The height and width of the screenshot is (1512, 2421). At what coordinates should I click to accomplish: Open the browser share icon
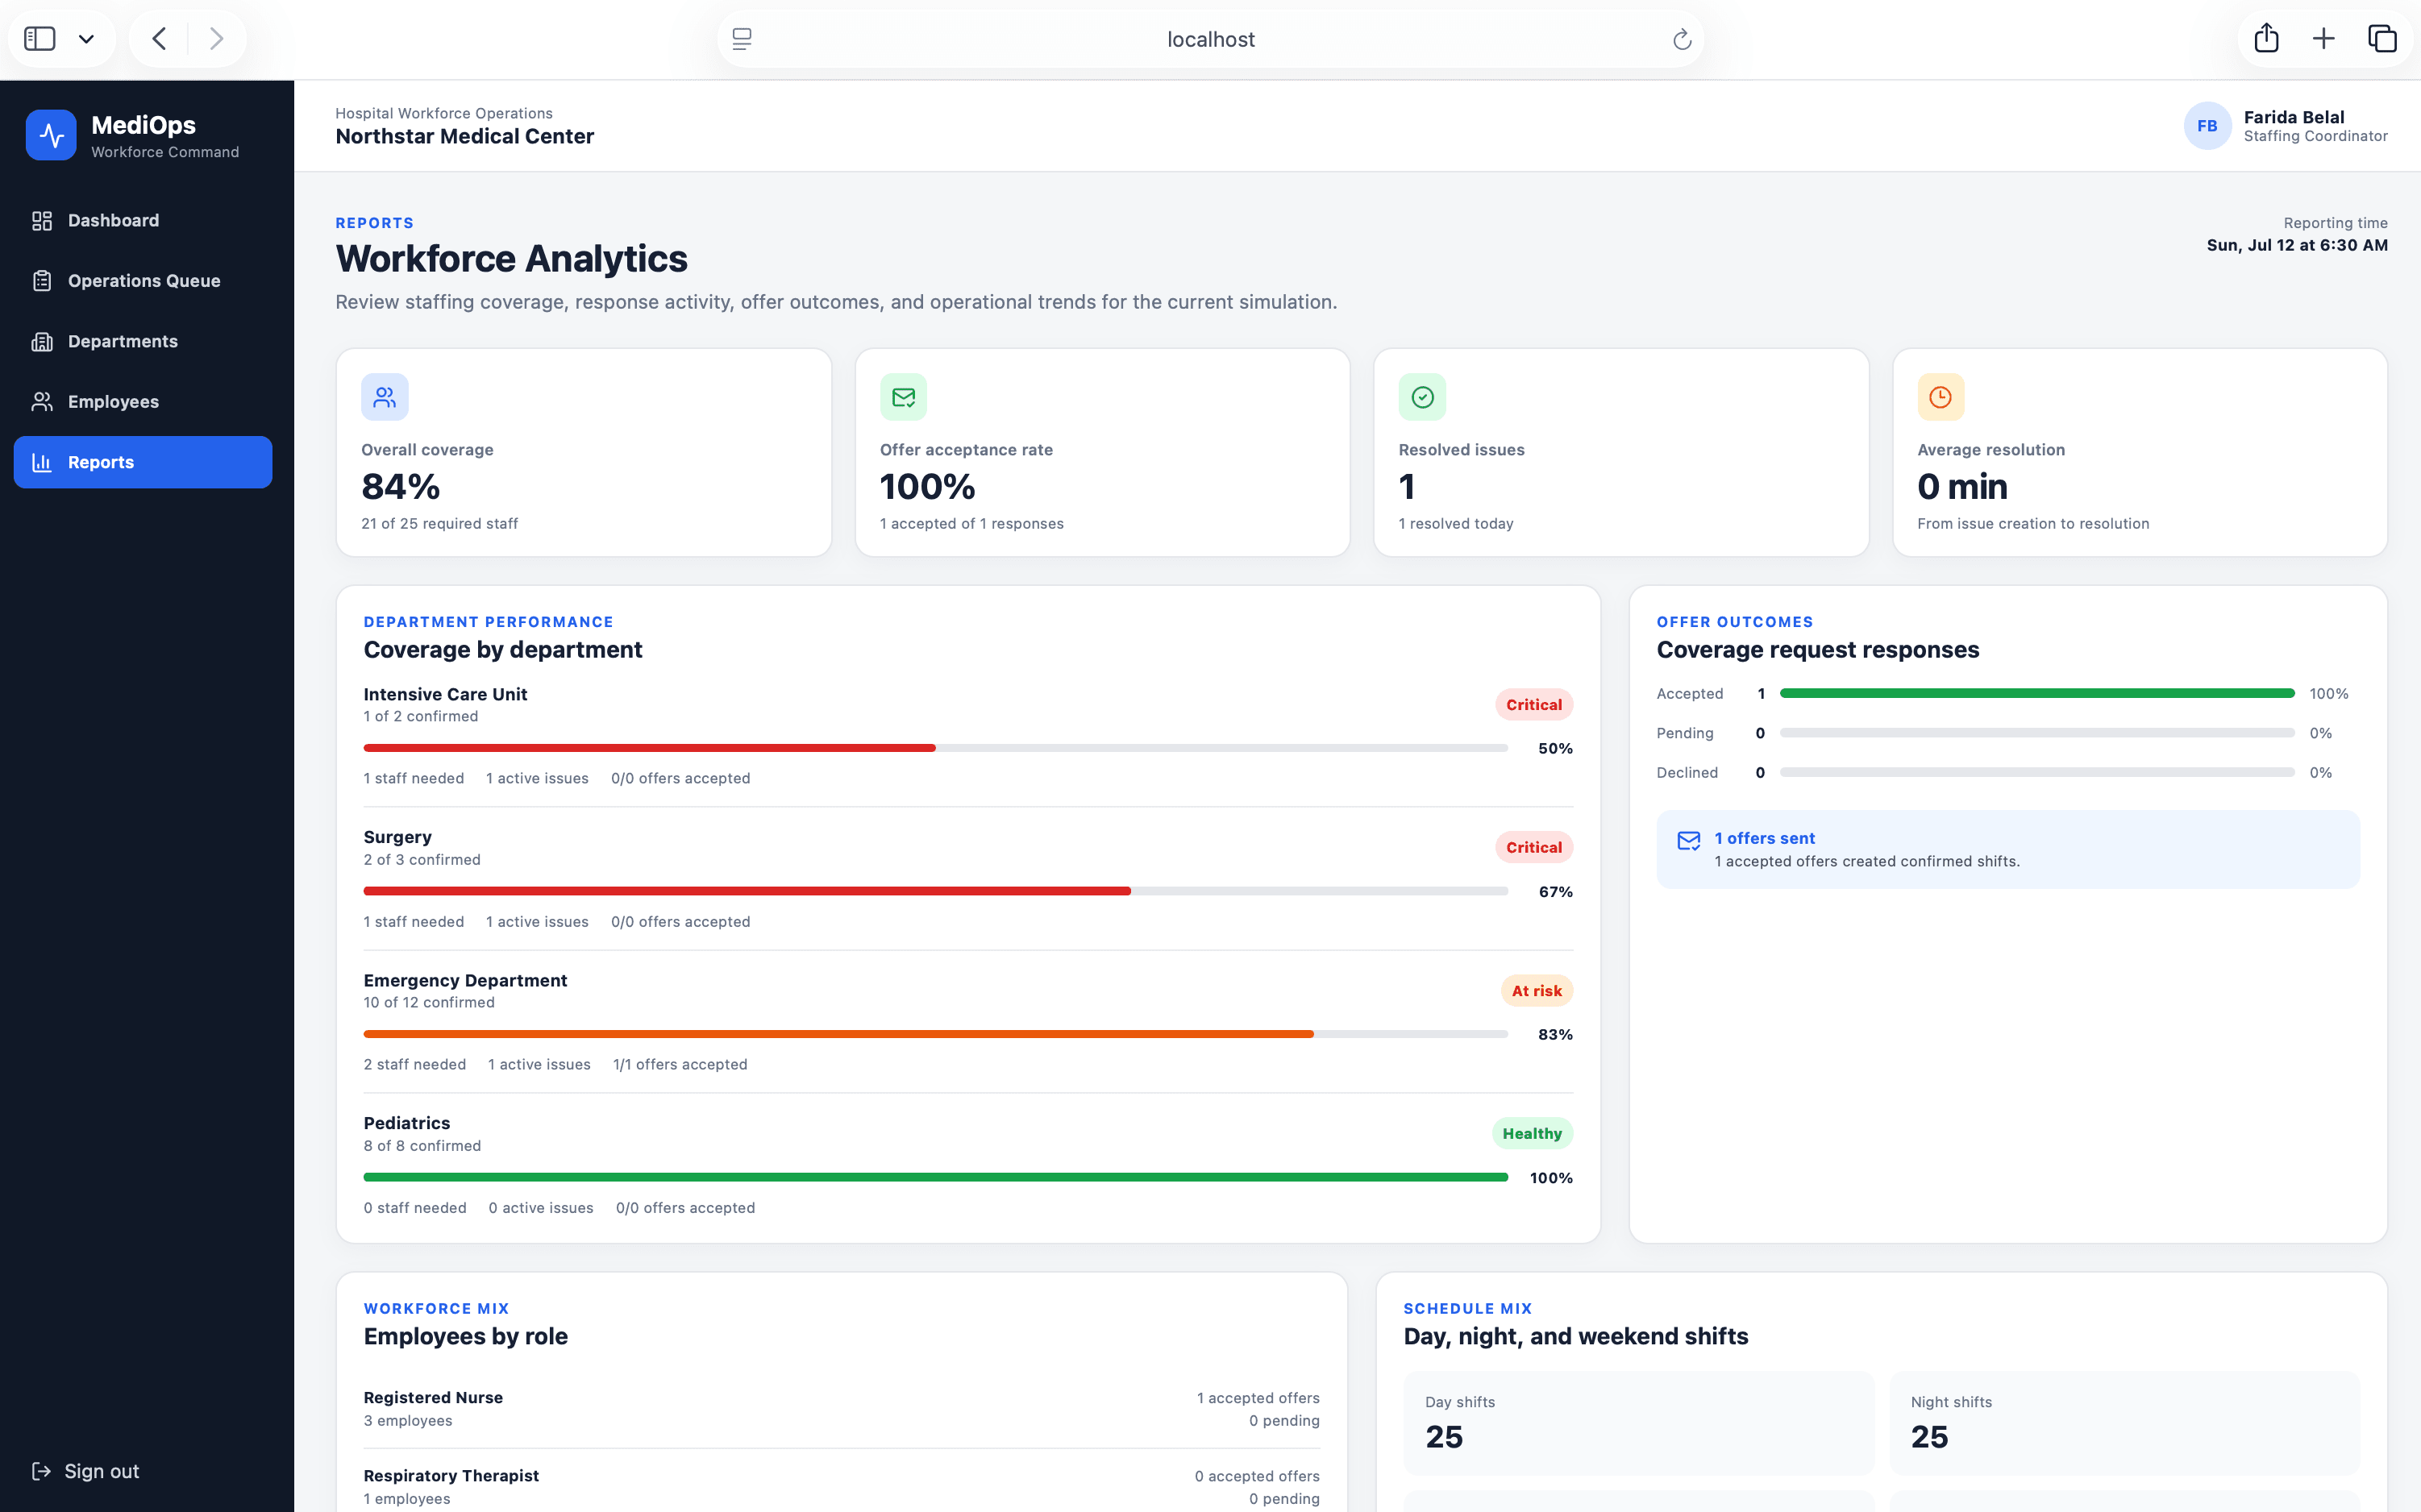click(2266, 38)
